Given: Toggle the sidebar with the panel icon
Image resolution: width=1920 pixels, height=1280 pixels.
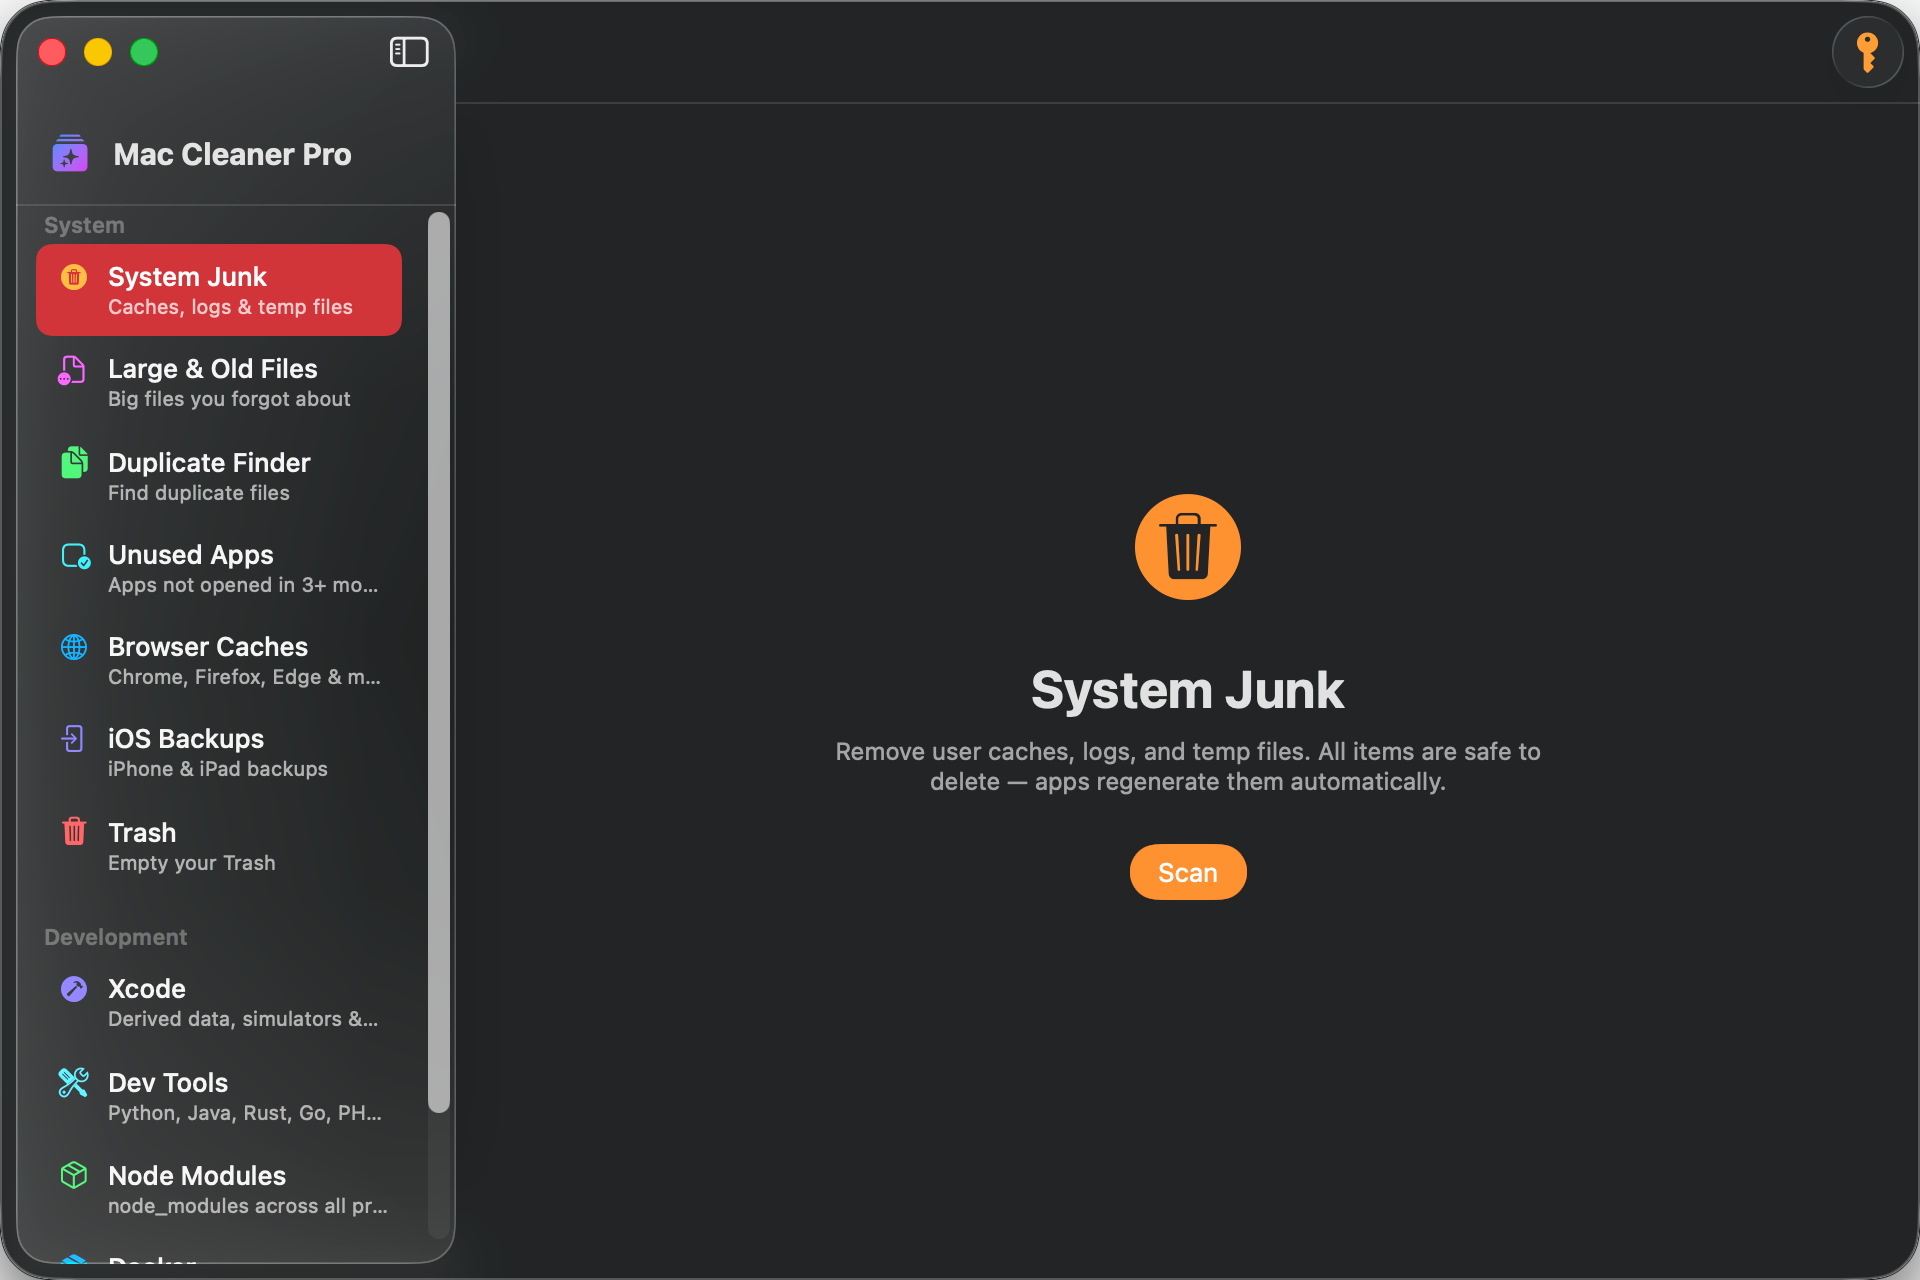Looking at the screenshot, I should coord(409,52).
